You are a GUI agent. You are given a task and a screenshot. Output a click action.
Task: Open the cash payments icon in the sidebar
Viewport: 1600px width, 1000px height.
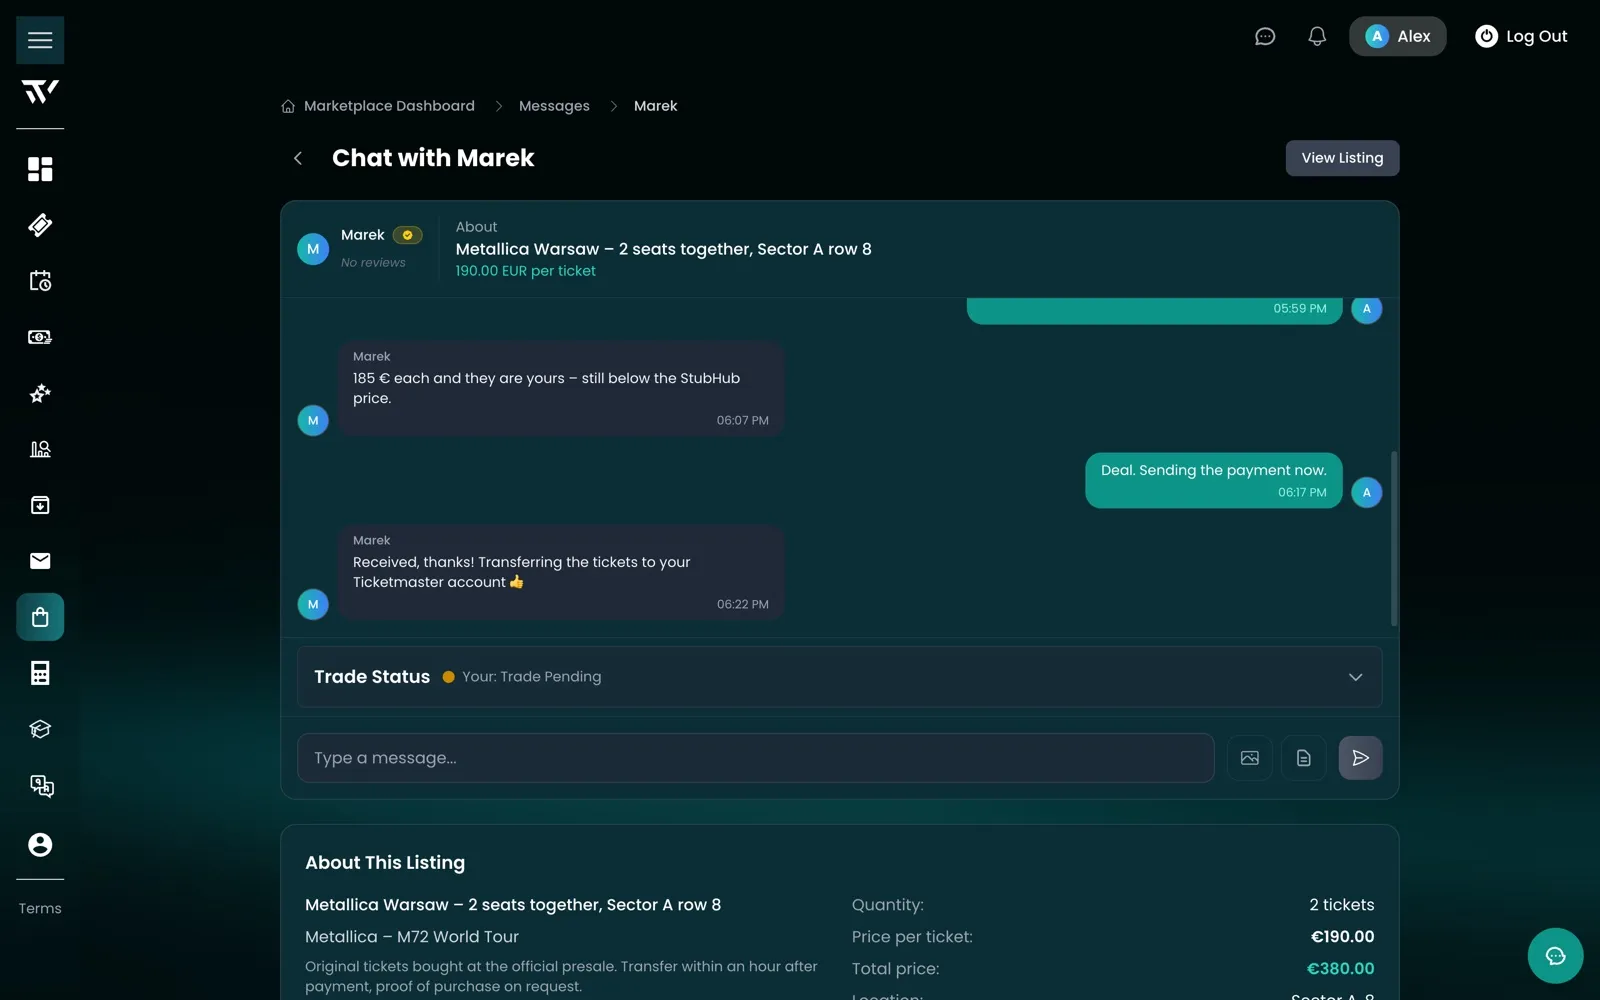coord(40,337)
